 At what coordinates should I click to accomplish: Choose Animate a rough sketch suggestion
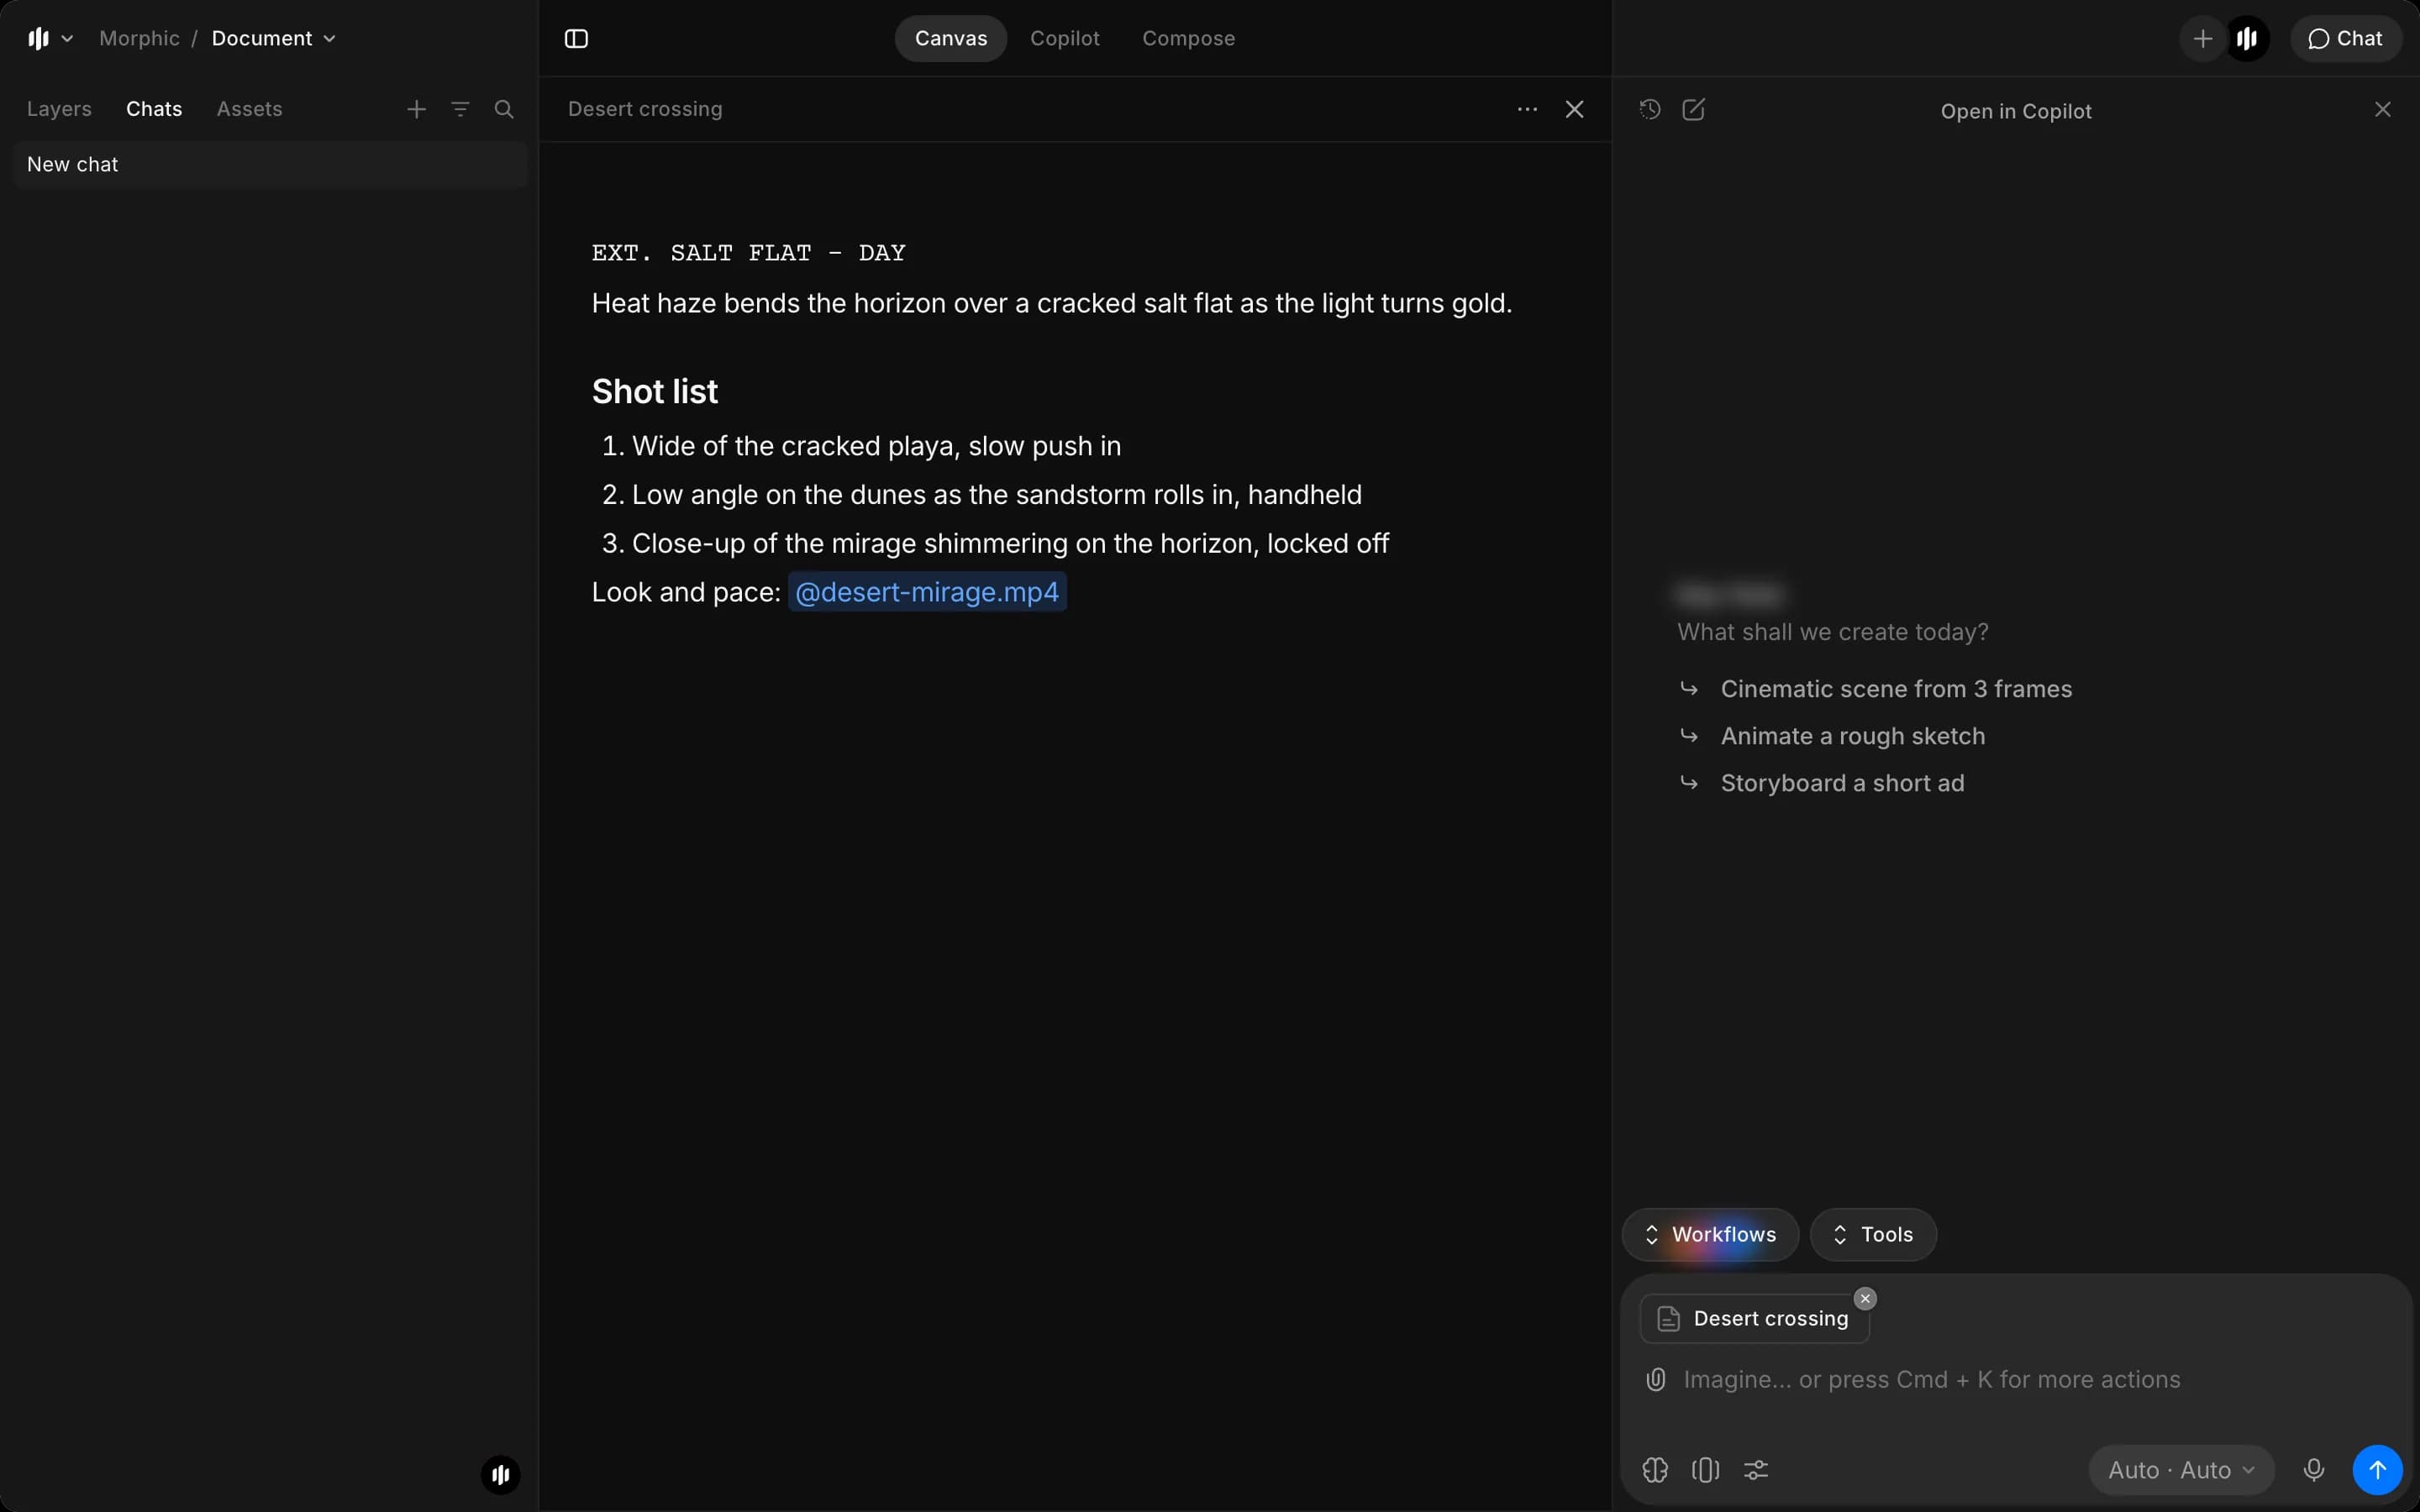(1852, 736)
